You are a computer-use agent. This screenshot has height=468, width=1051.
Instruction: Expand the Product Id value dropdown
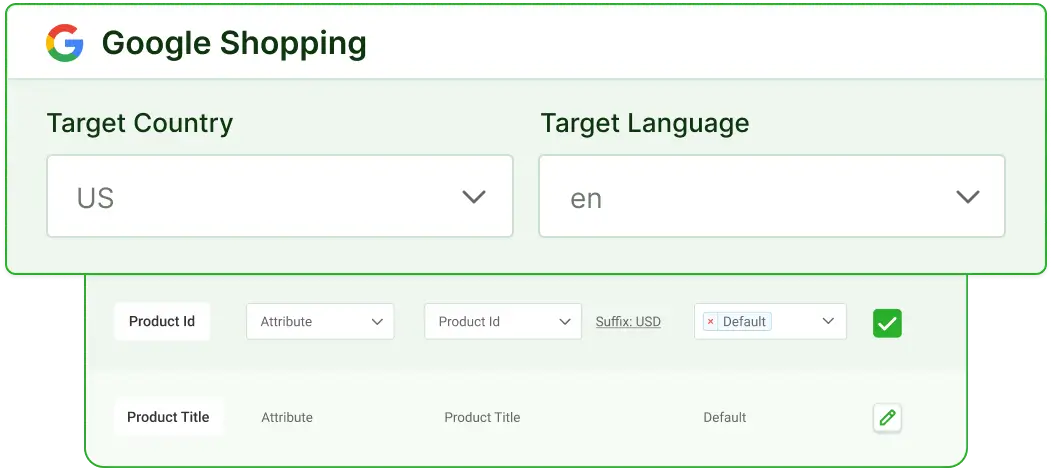(x=502, y=322)
